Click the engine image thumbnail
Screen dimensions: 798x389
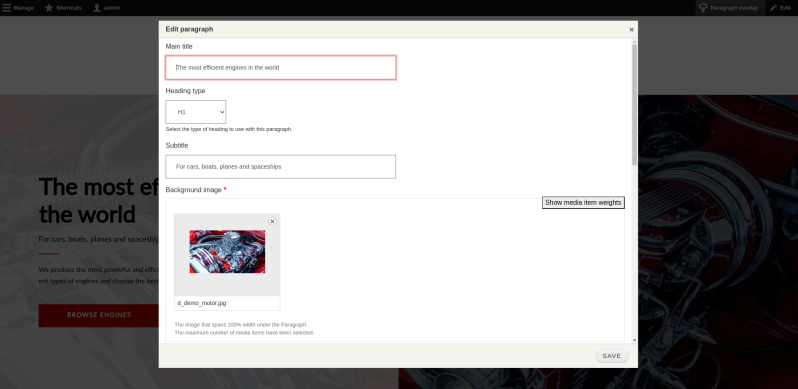click(227, 252)
